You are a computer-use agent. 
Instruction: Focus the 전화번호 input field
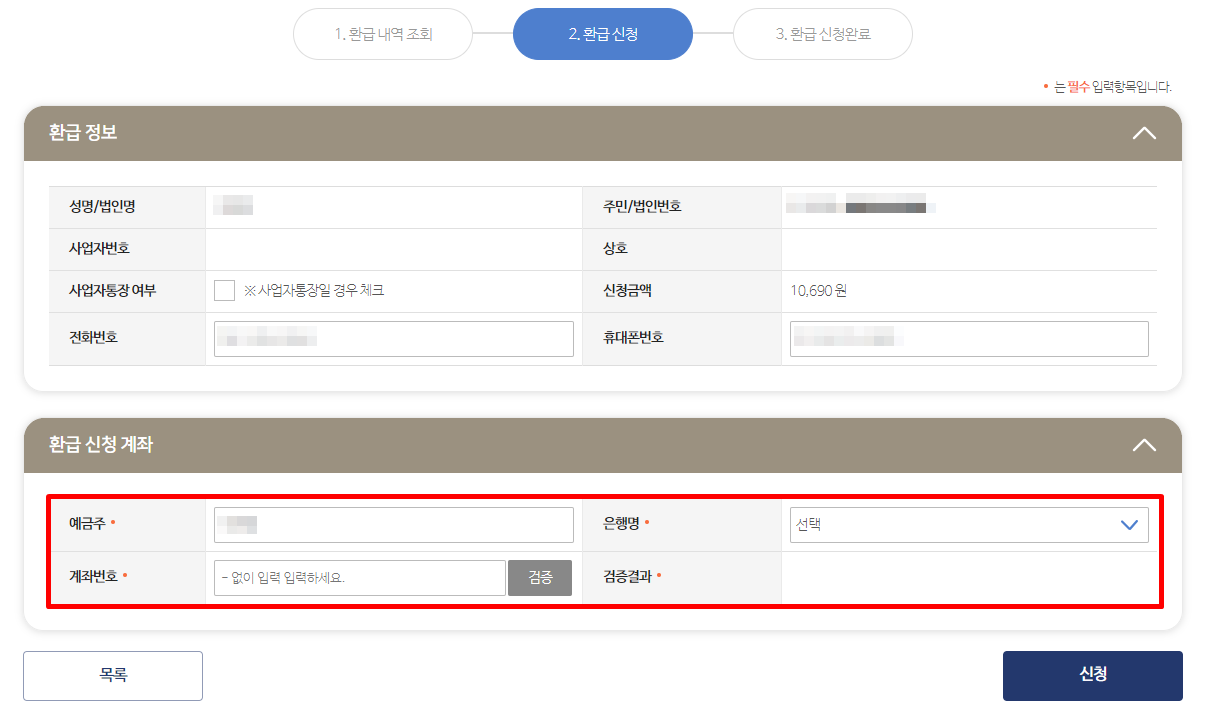[x=394, y=339]
